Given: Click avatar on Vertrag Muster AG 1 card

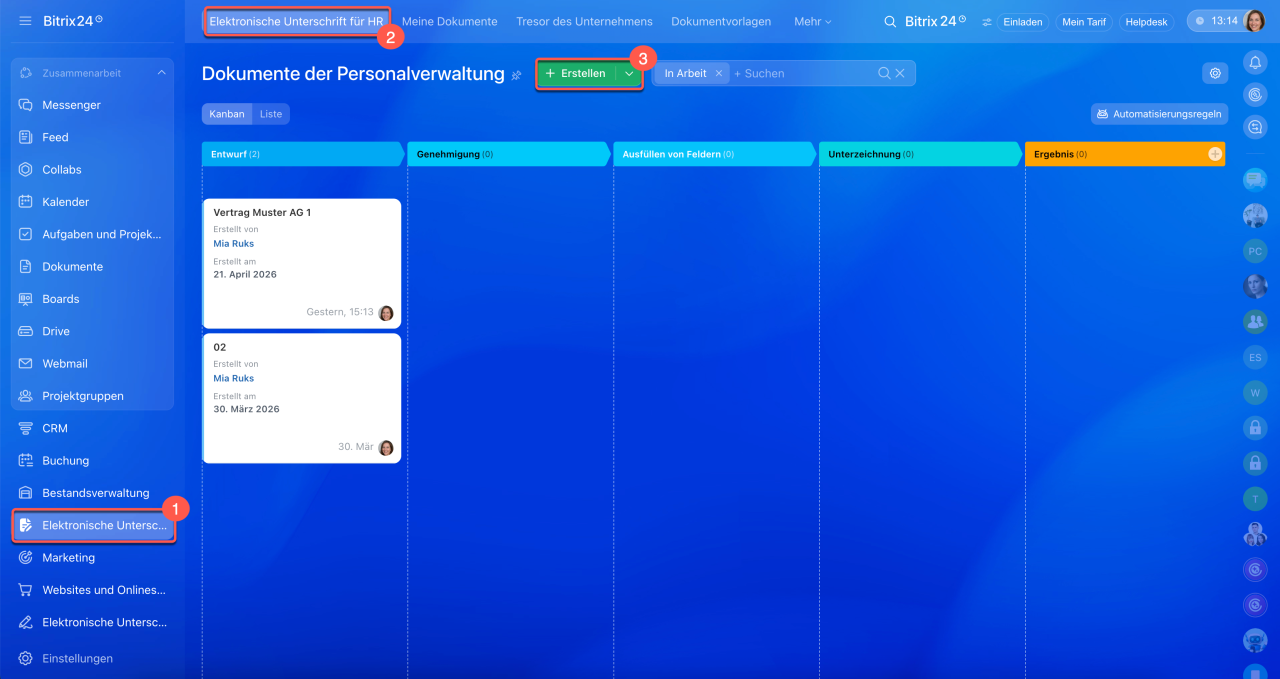Looking at the screenshot, I should tap(386, 313).
